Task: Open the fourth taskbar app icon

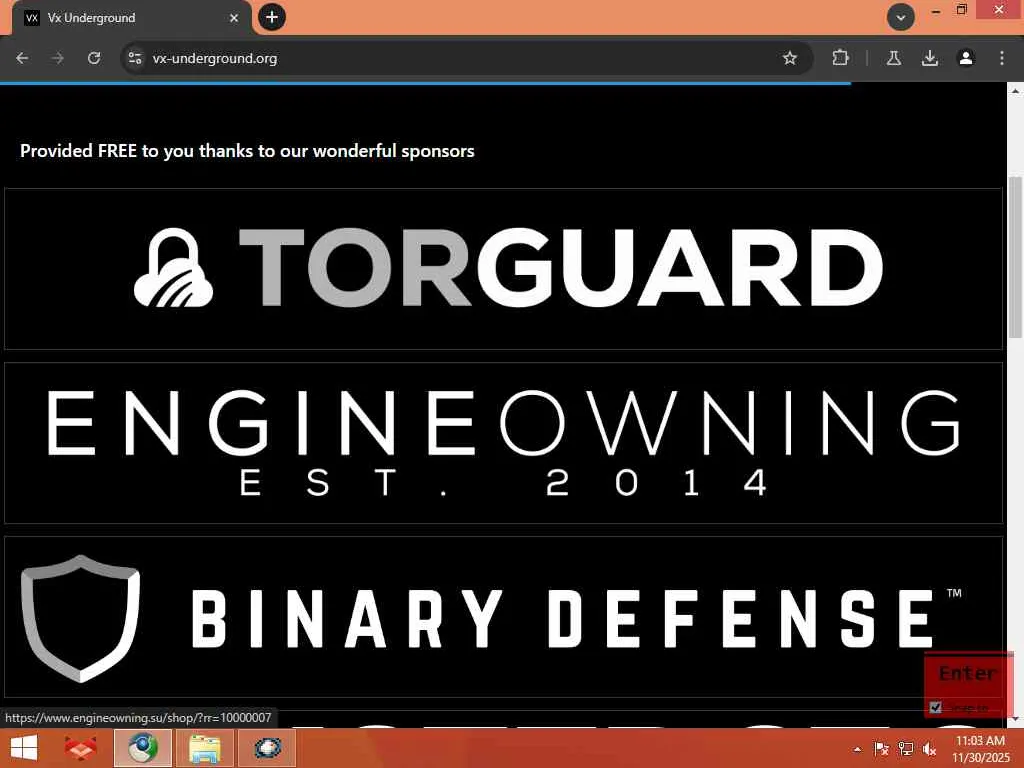Action: click(267, 748)
